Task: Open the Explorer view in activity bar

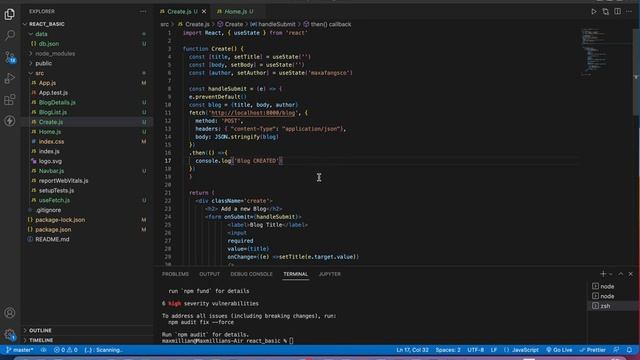Action: click(x=9, y=14)
